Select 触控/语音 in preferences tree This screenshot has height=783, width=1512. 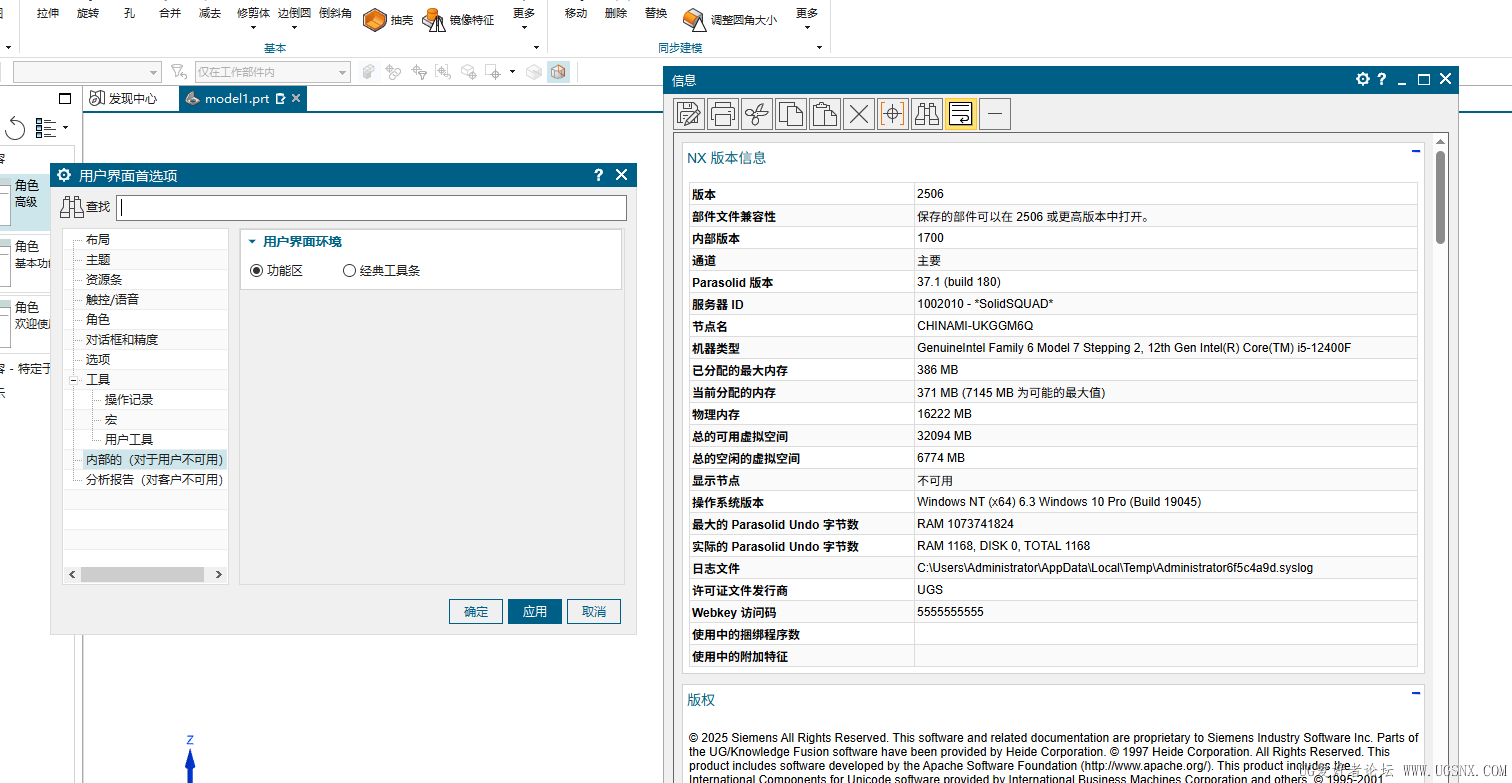[x=112, y=300]
